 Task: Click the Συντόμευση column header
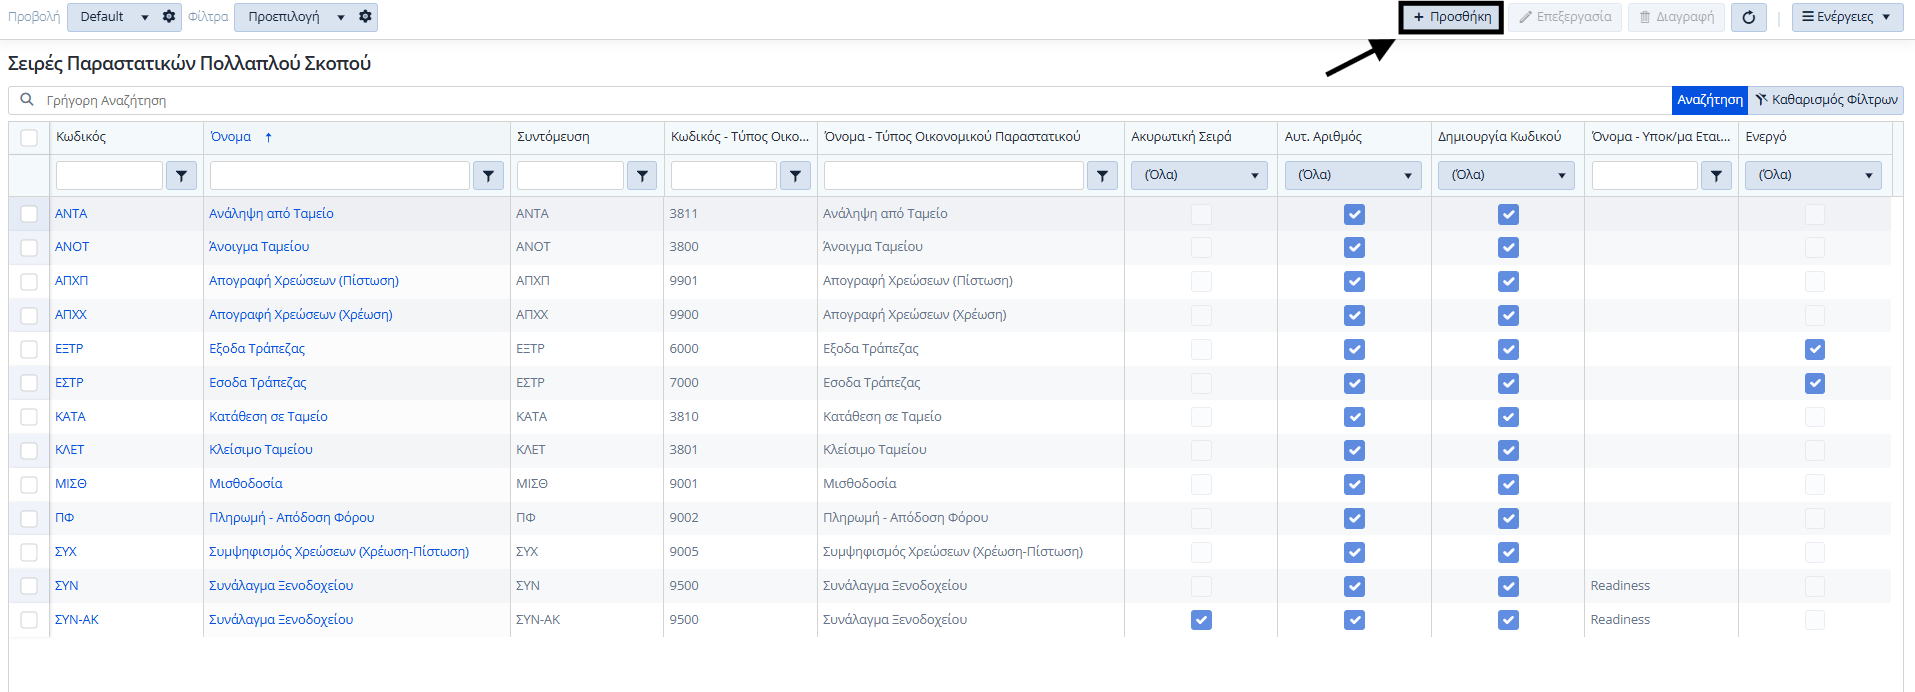(553, 137)
